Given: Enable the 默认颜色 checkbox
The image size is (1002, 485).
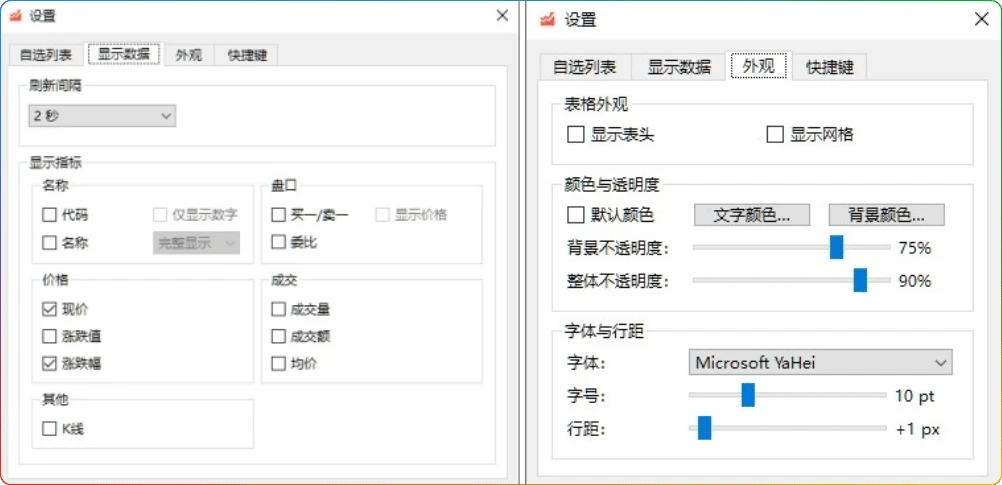Looking at the screenshot, I should point(576,215).
